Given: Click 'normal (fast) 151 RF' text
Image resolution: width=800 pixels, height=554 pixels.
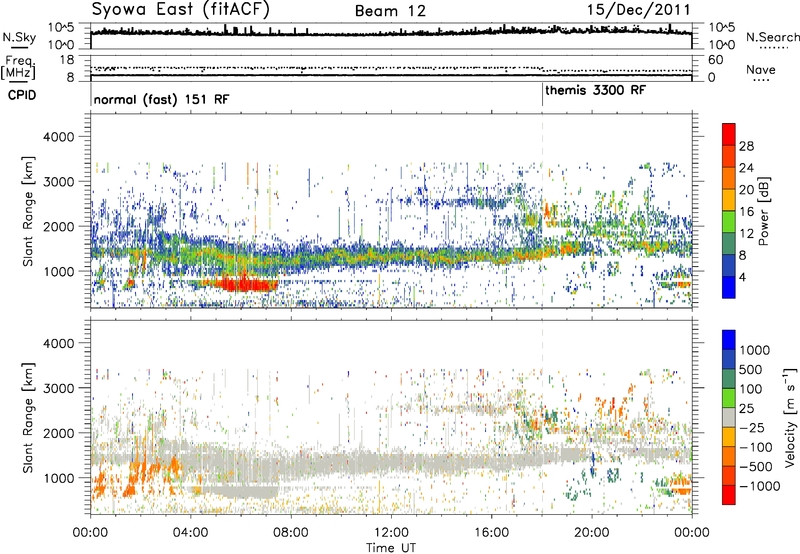Looking at the screenshot, I should [x=161, y=99].
